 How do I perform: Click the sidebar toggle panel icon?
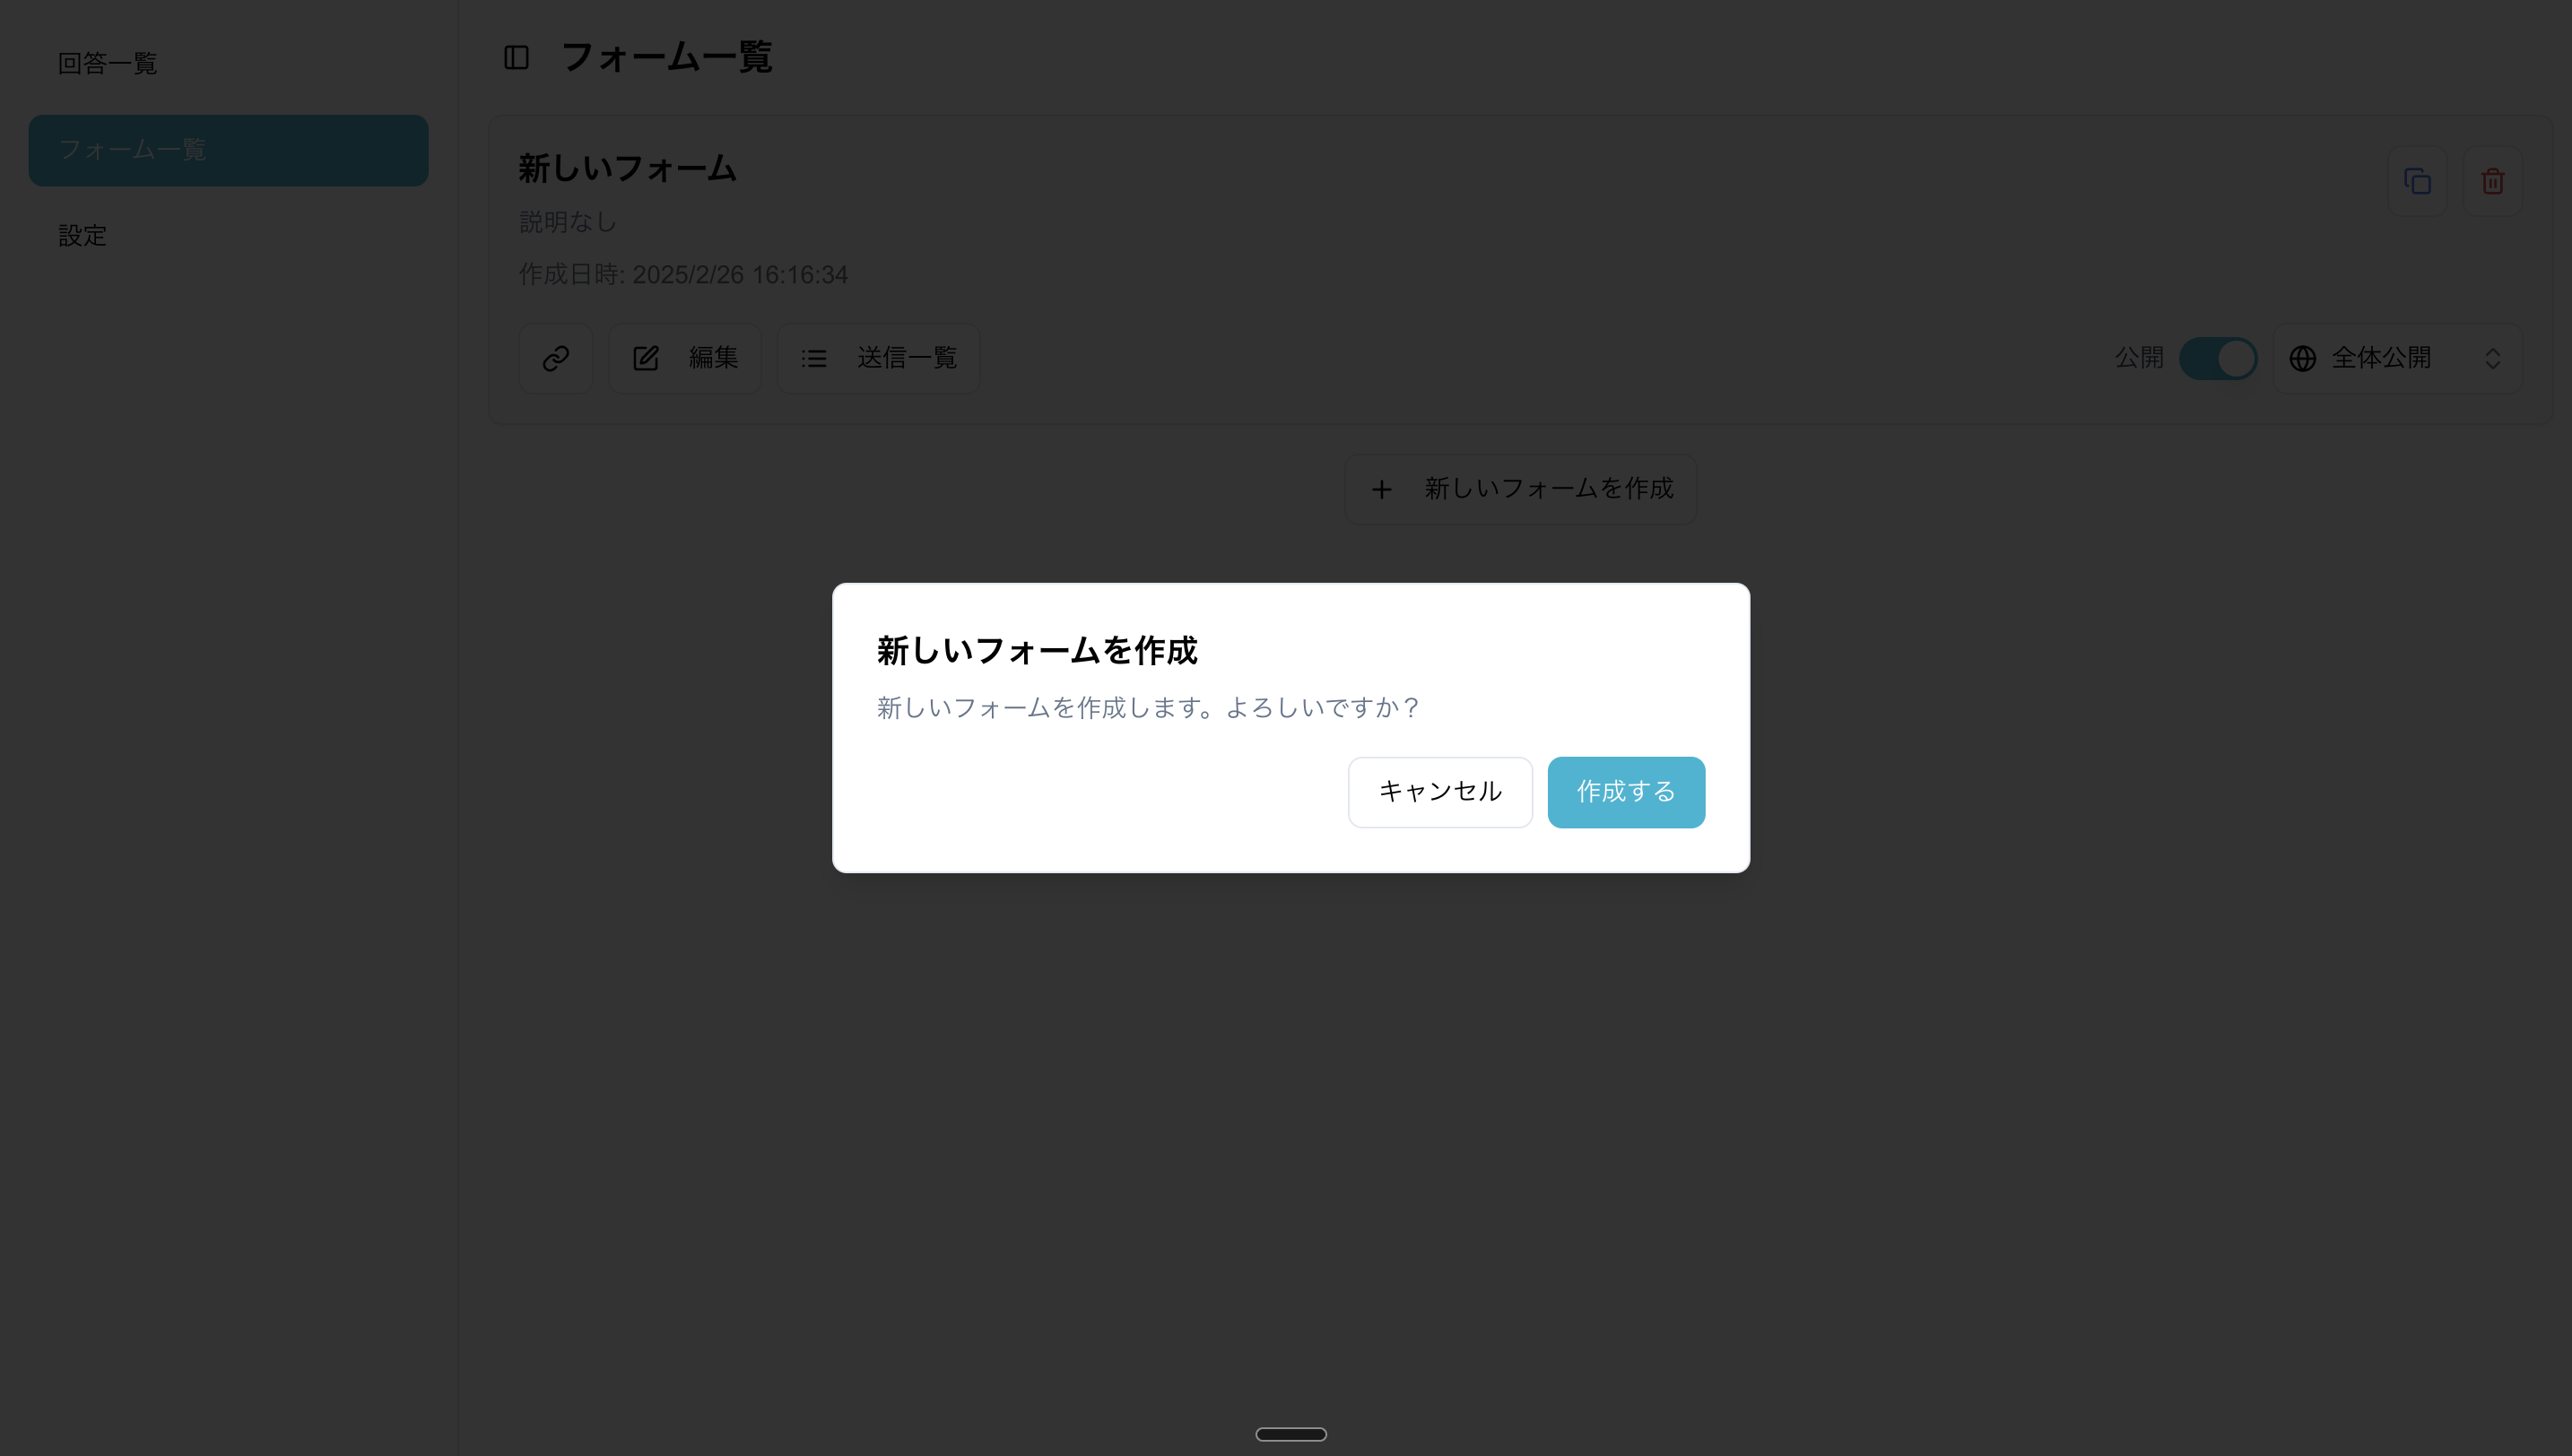(x=516, y=57)
